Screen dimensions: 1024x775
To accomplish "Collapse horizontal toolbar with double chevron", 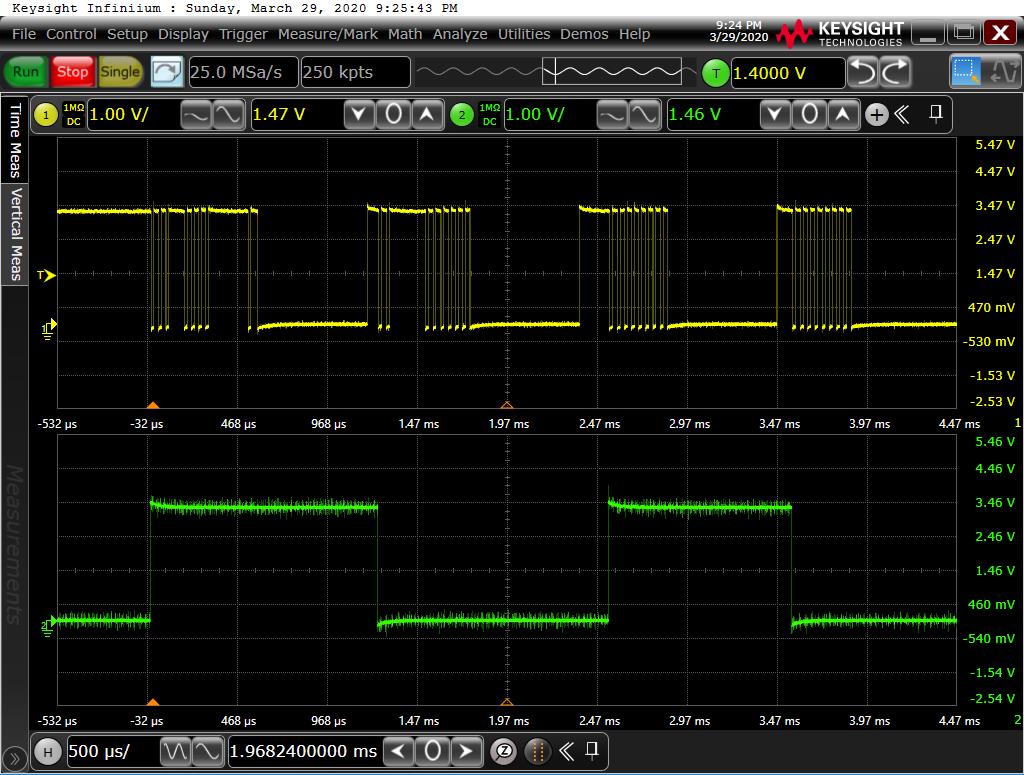I will click(x=566, y=751).
